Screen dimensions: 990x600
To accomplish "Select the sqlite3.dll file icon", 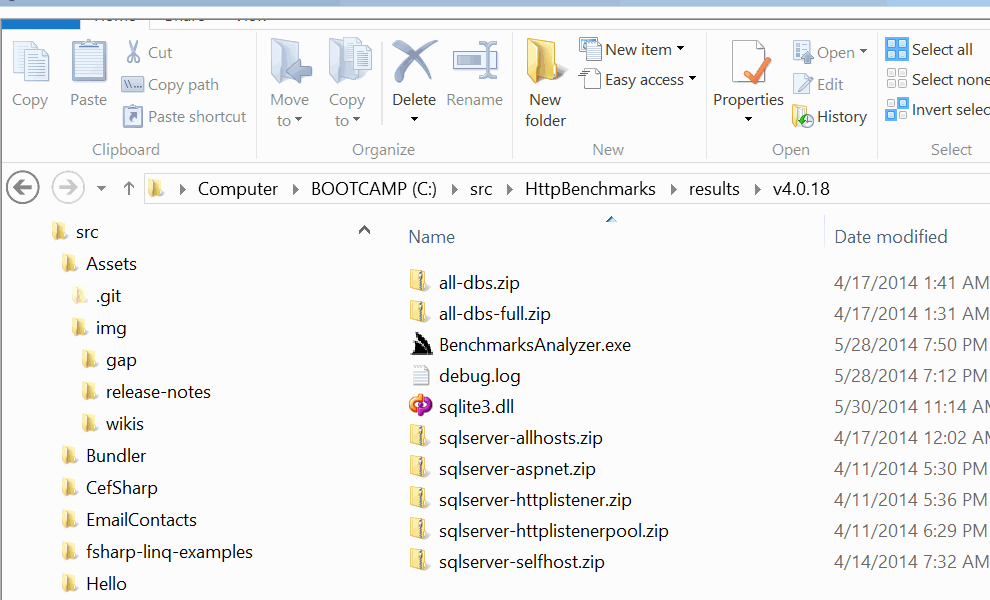I will (420, 405).
